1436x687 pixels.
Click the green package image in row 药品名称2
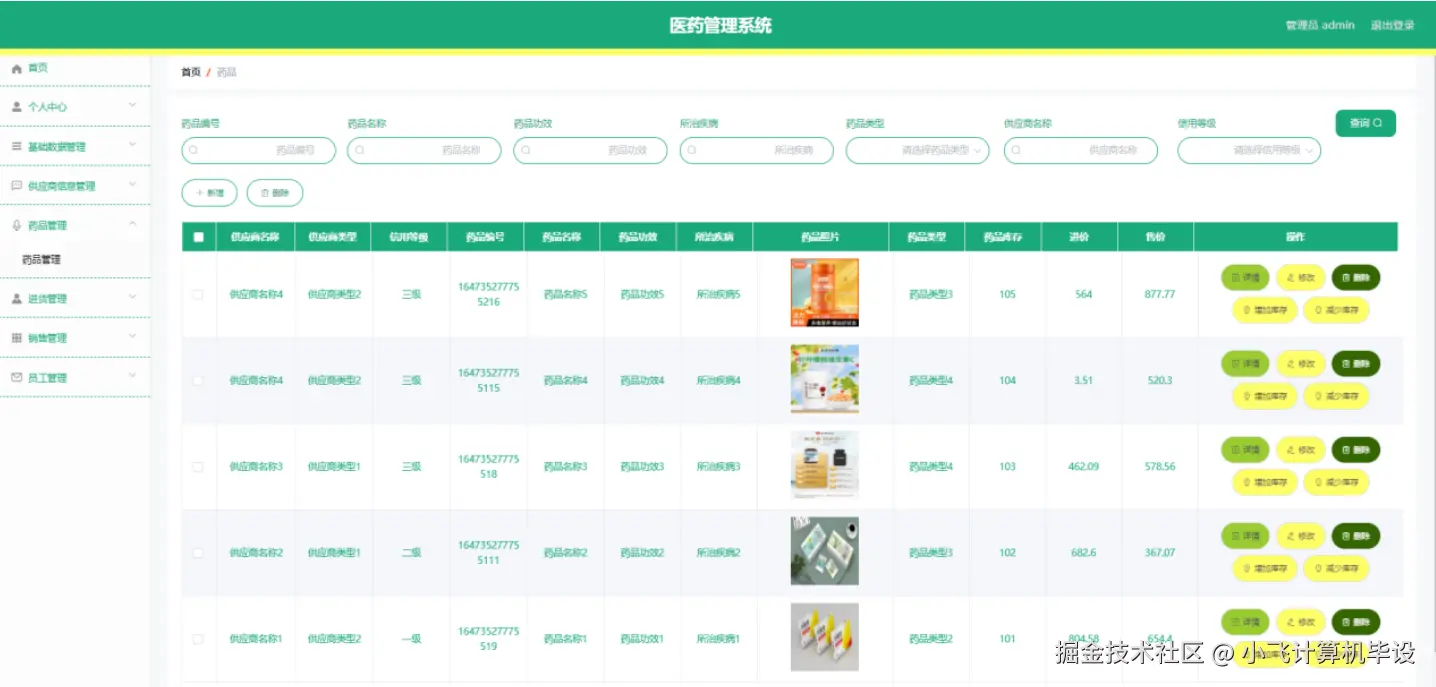[824, 551]
